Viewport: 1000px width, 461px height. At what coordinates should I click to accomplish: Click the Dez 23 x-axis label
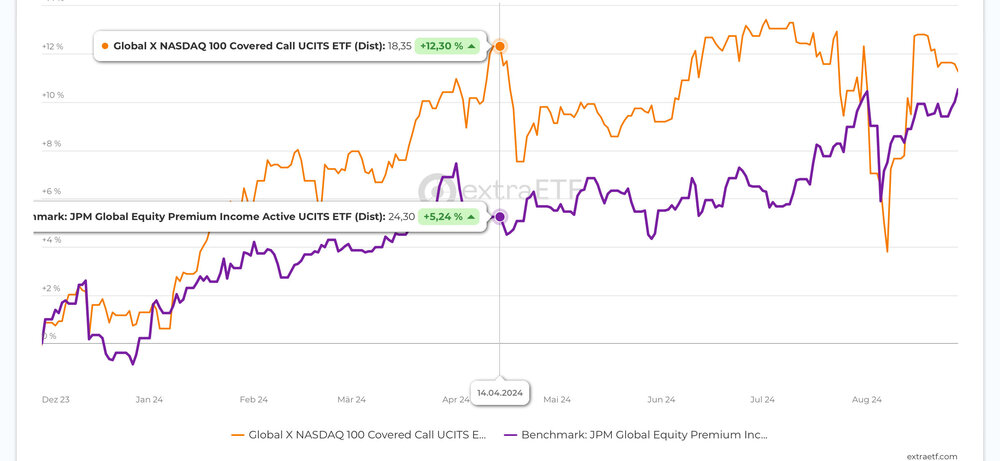point(55,400)
